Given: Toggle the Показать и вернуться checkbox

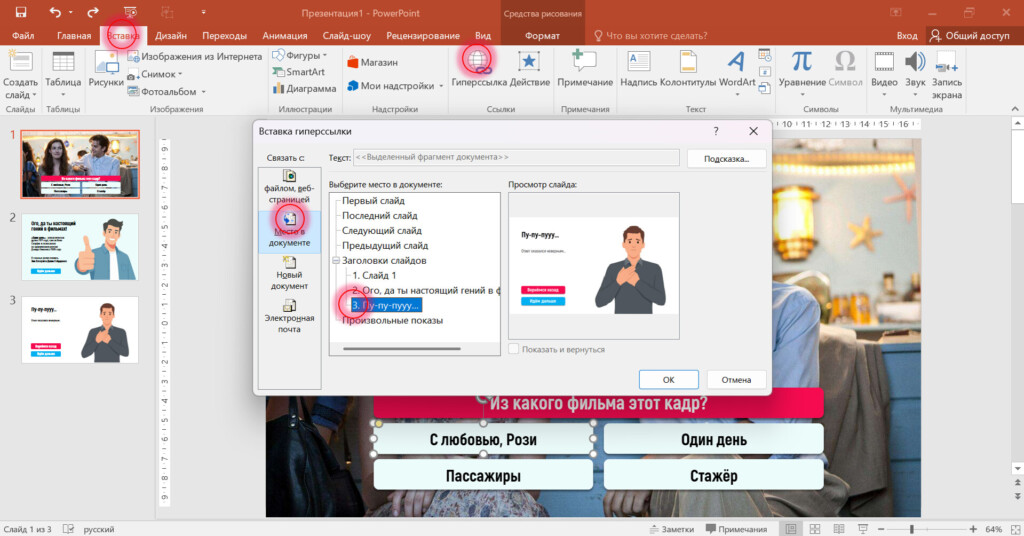Looking at the screenshot, I should click(514, 349).
